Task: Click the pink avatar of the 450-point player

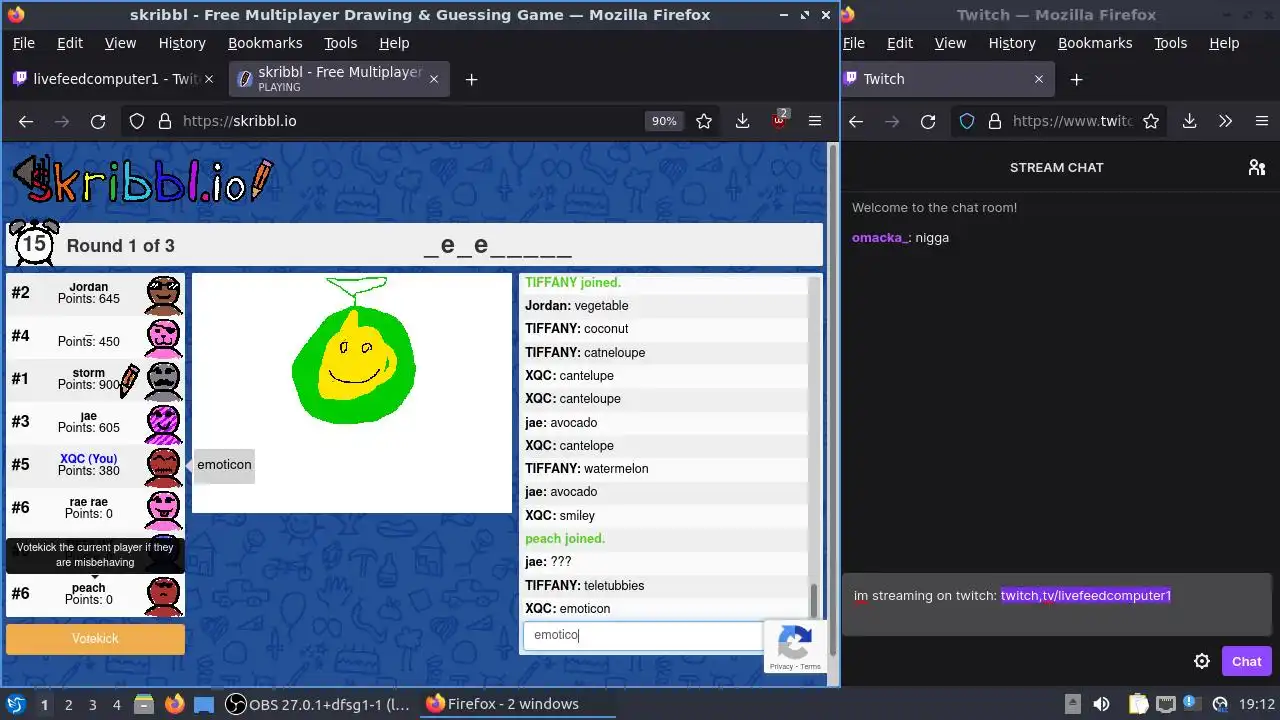Action: [164, 337]
